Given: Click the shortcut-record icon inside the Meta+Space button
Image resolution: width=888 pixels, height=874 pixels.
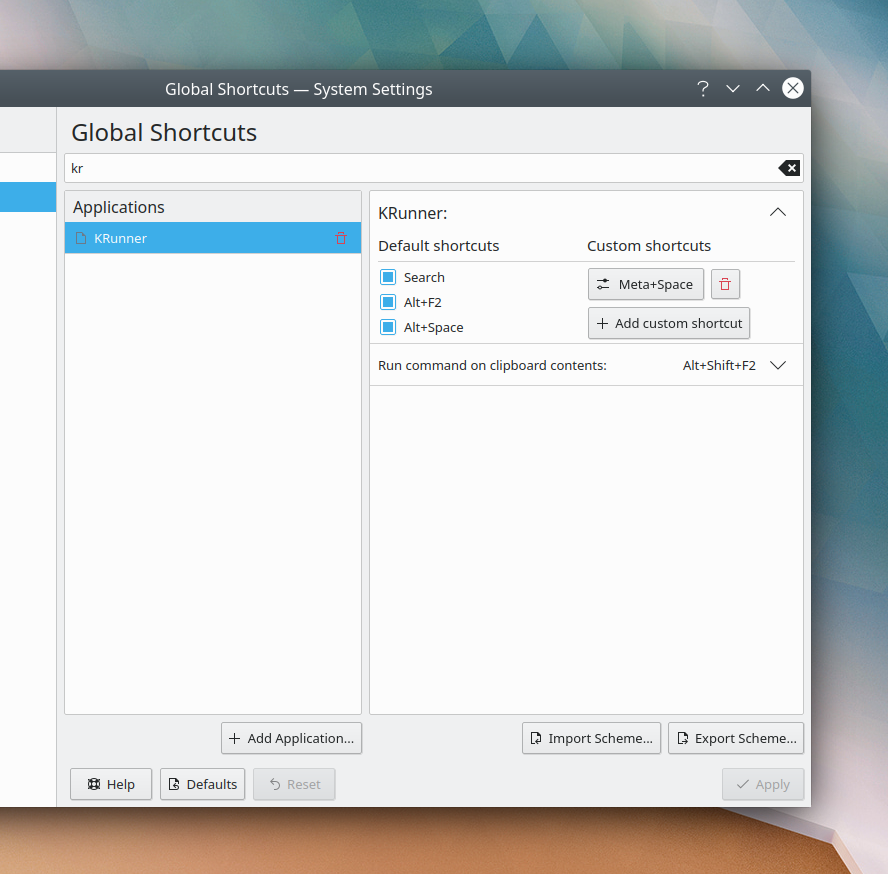Looking at the screenshot, I should pyautogui.click(x=602, y=284).
